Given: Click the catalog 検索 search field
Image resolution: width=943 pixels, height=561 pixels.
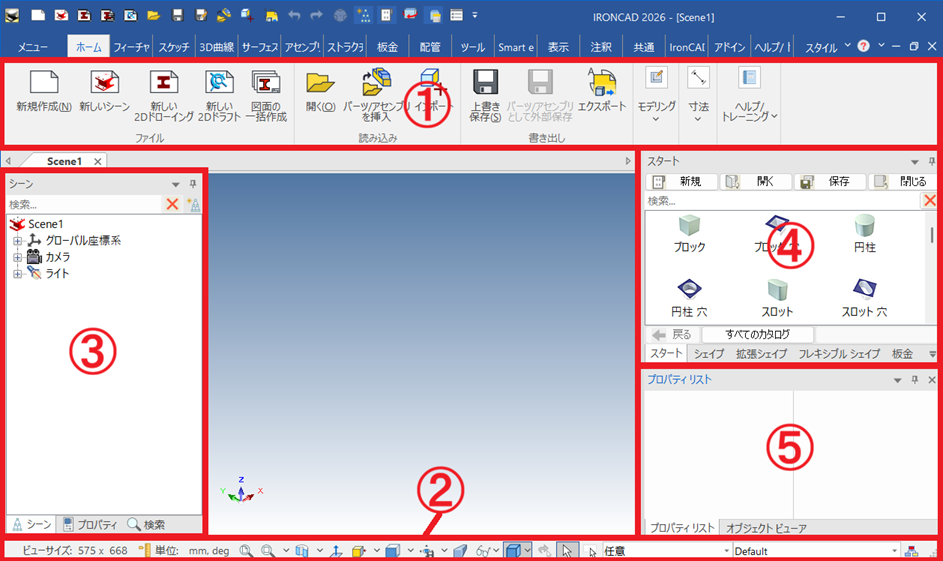Looking at the screenshot, I should tap(783, 201).
